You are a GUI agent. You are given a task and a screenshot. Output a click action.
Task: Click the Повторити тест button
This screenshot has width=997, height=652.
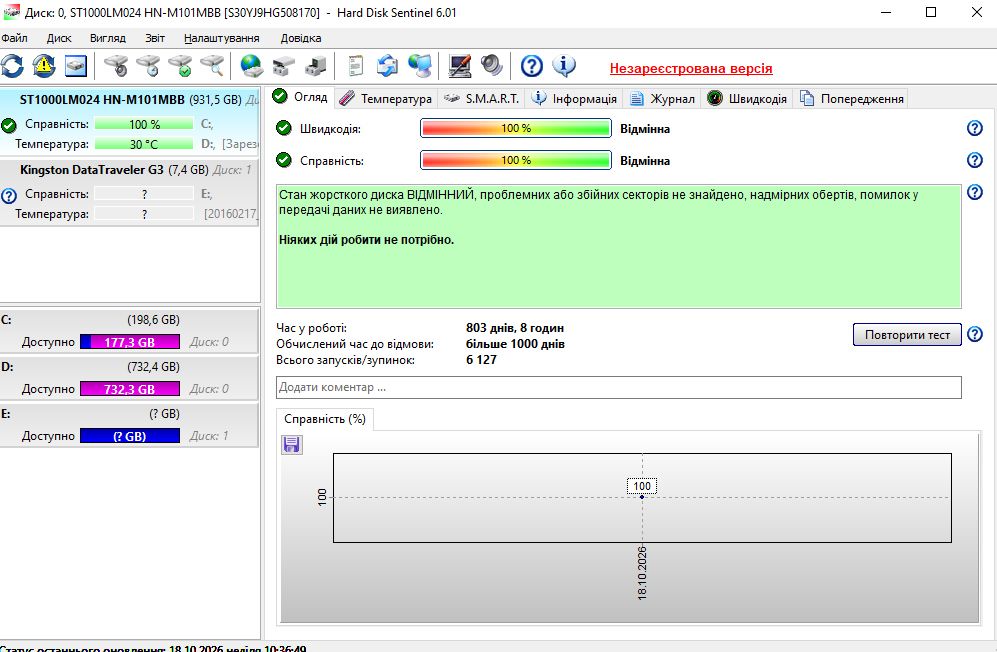click(x=907, y=335)
